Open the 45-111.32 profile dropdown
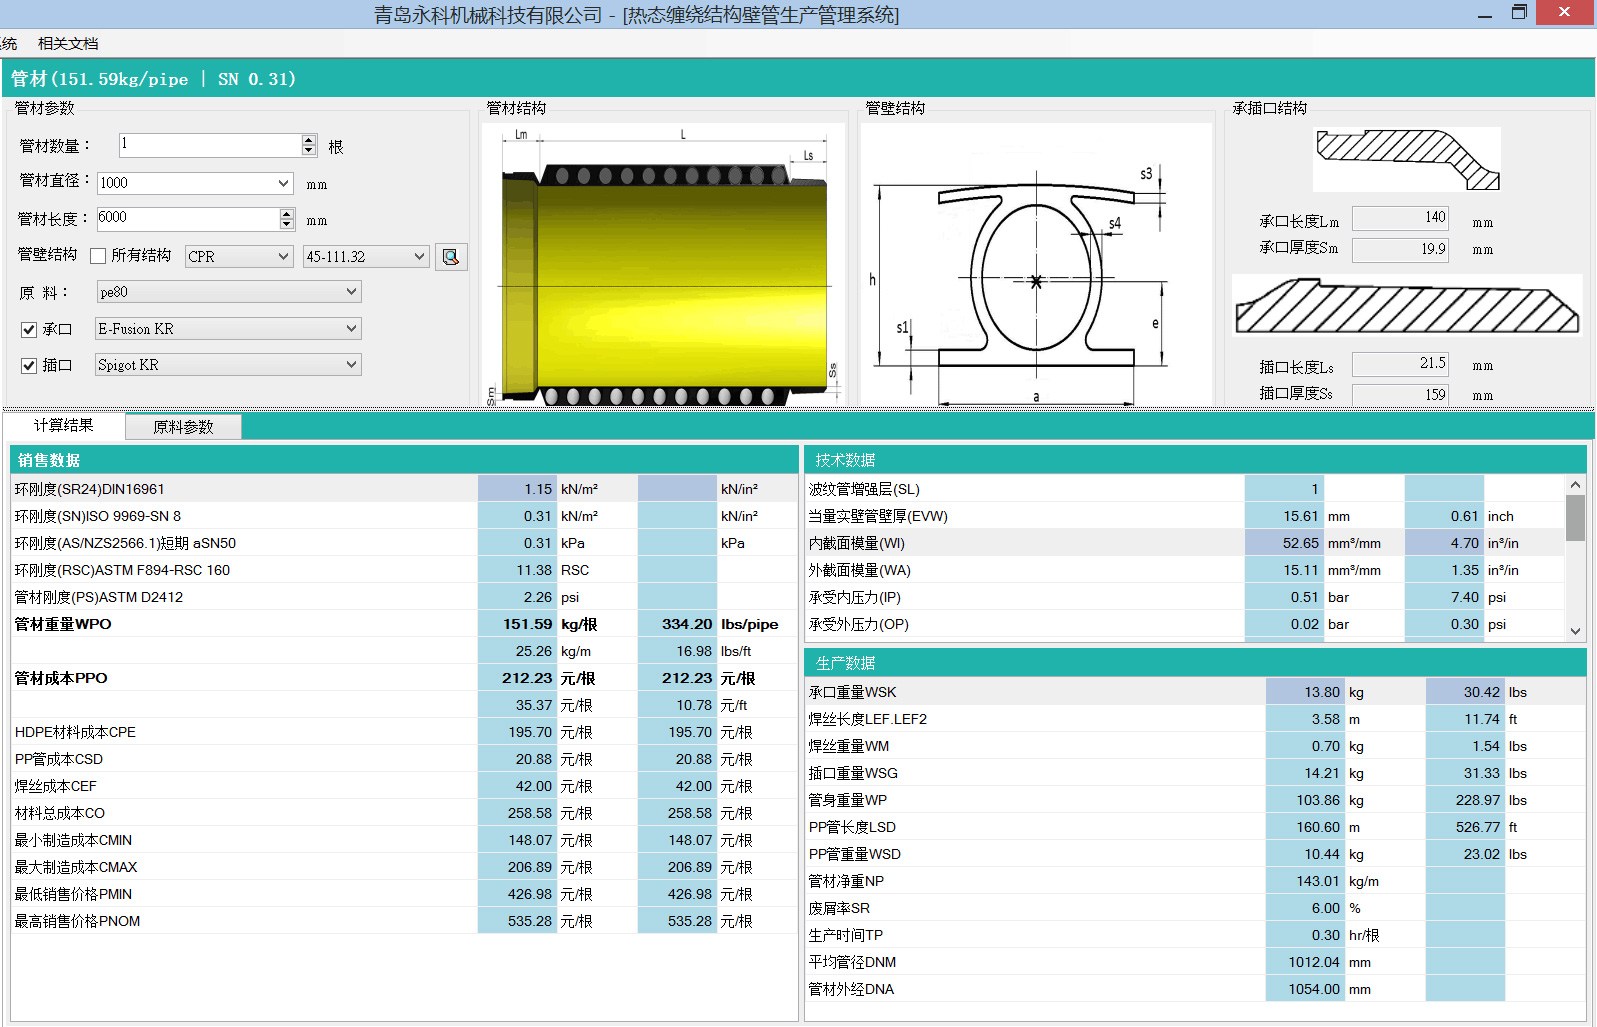Image resolution: width=1597 pixels, height=1027 pixels. point(419,257)
